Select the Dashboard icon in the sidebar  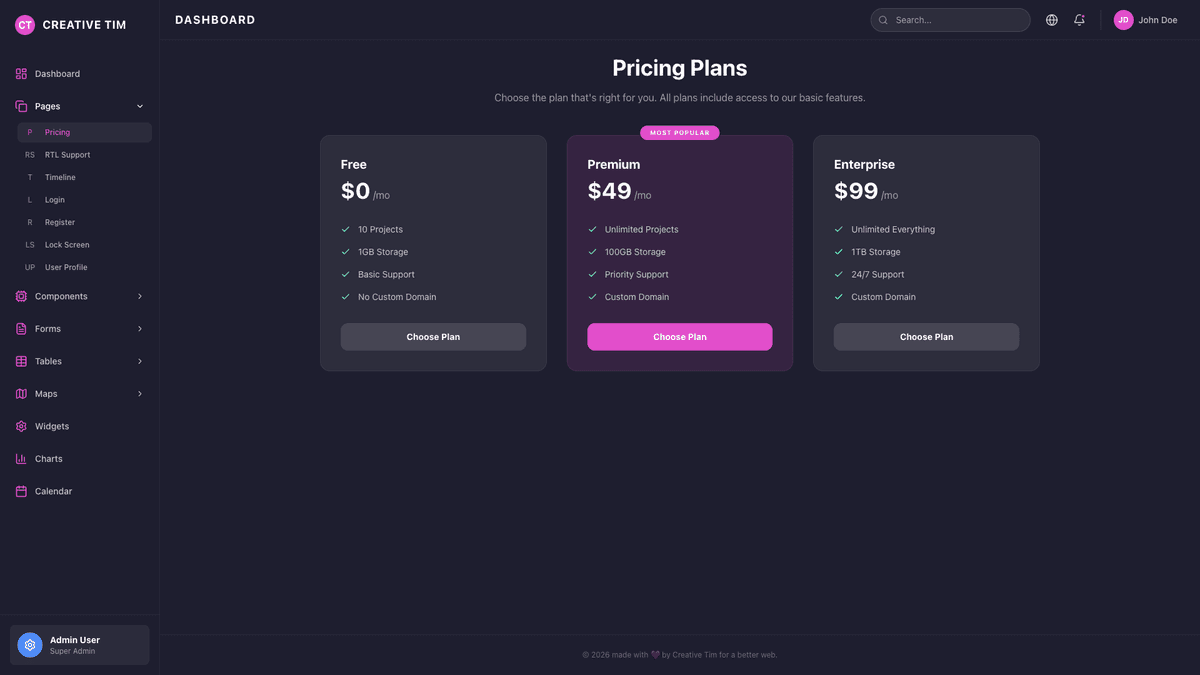tap(21, 73)
